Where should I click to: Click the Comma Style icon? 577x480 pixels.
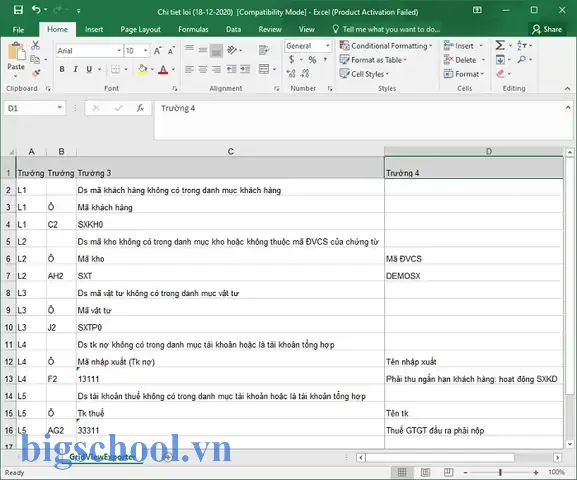coord(325,60)
